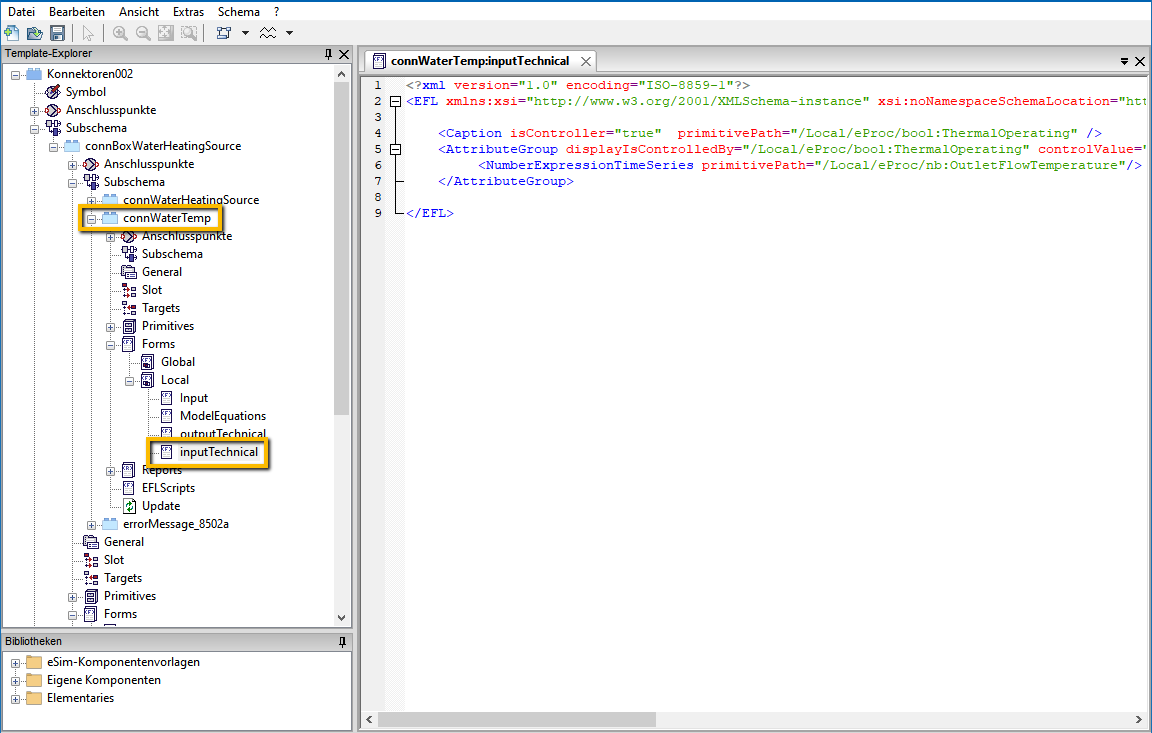Image resolution: width=1152 pixels, height=733 pixels.
Task: Select the Local form item
Action: (x=175, y=380)
